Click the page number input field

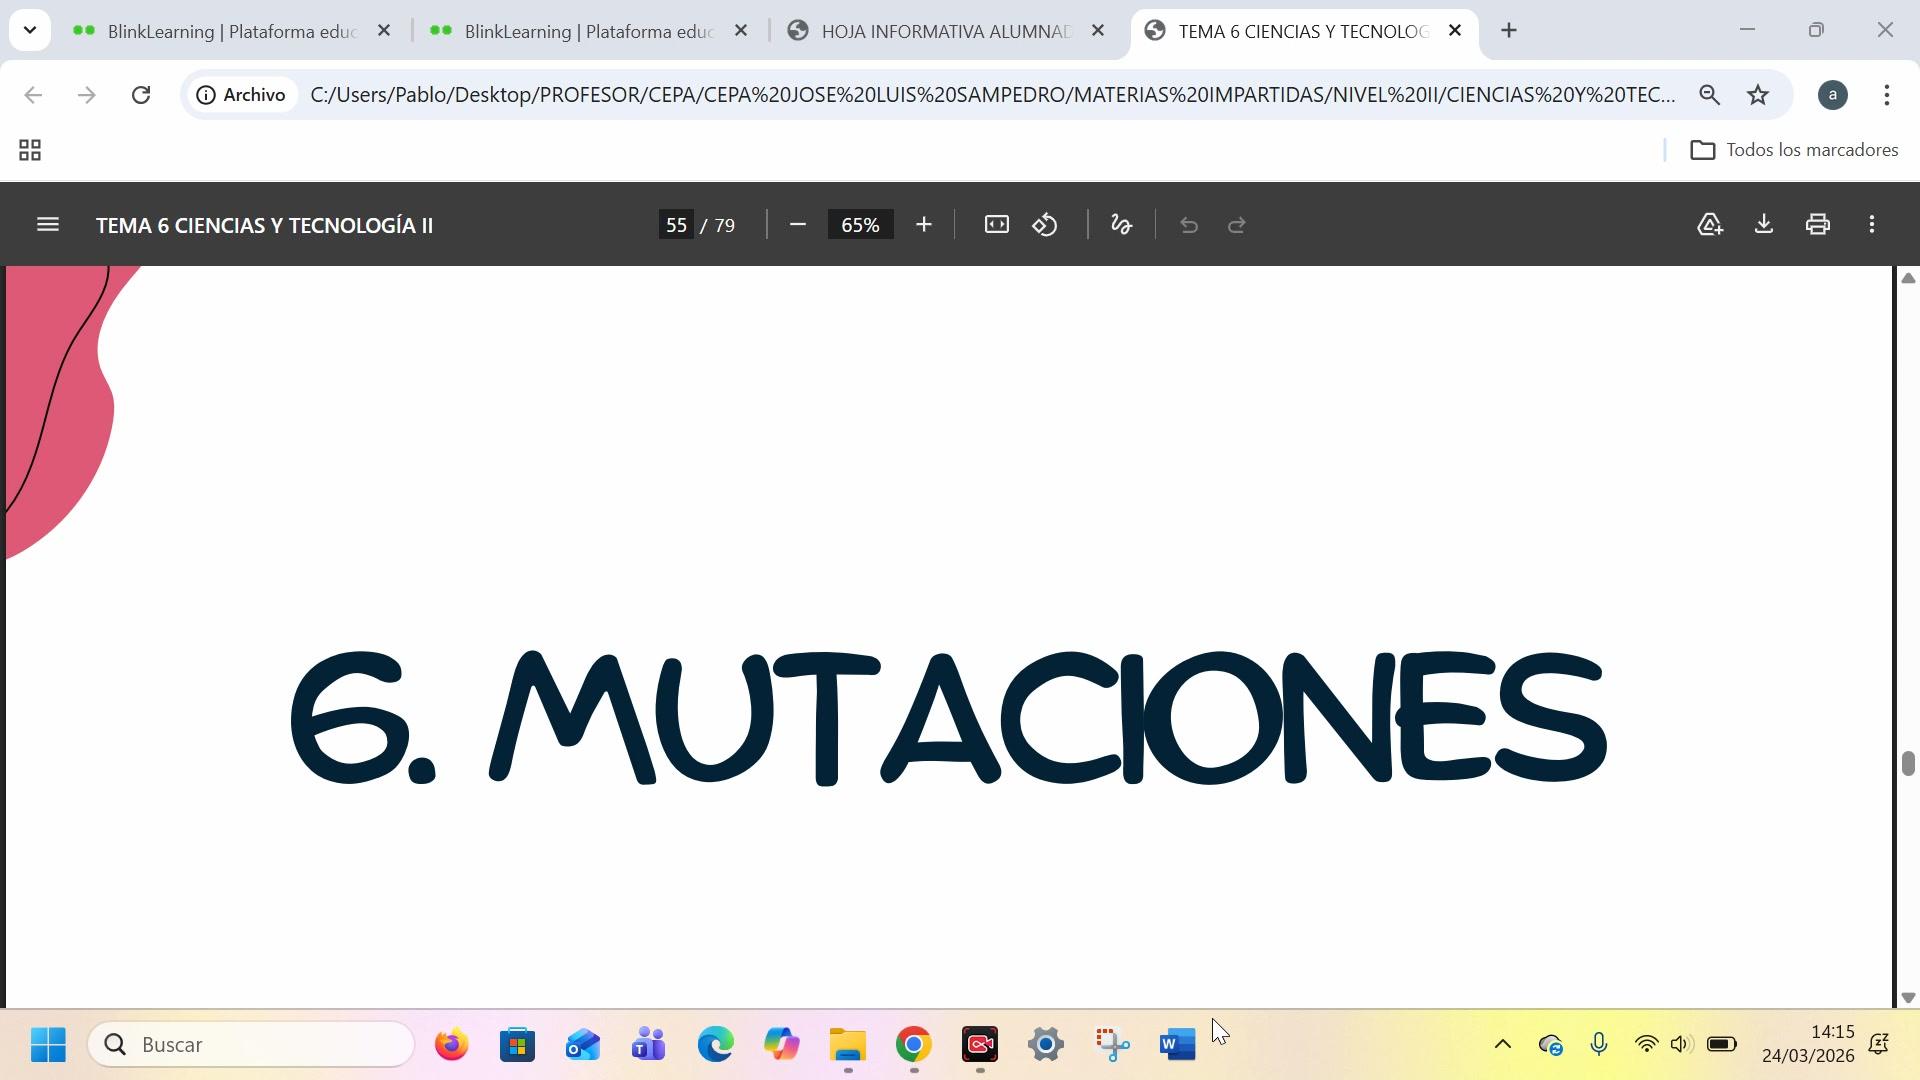point(677,225)
